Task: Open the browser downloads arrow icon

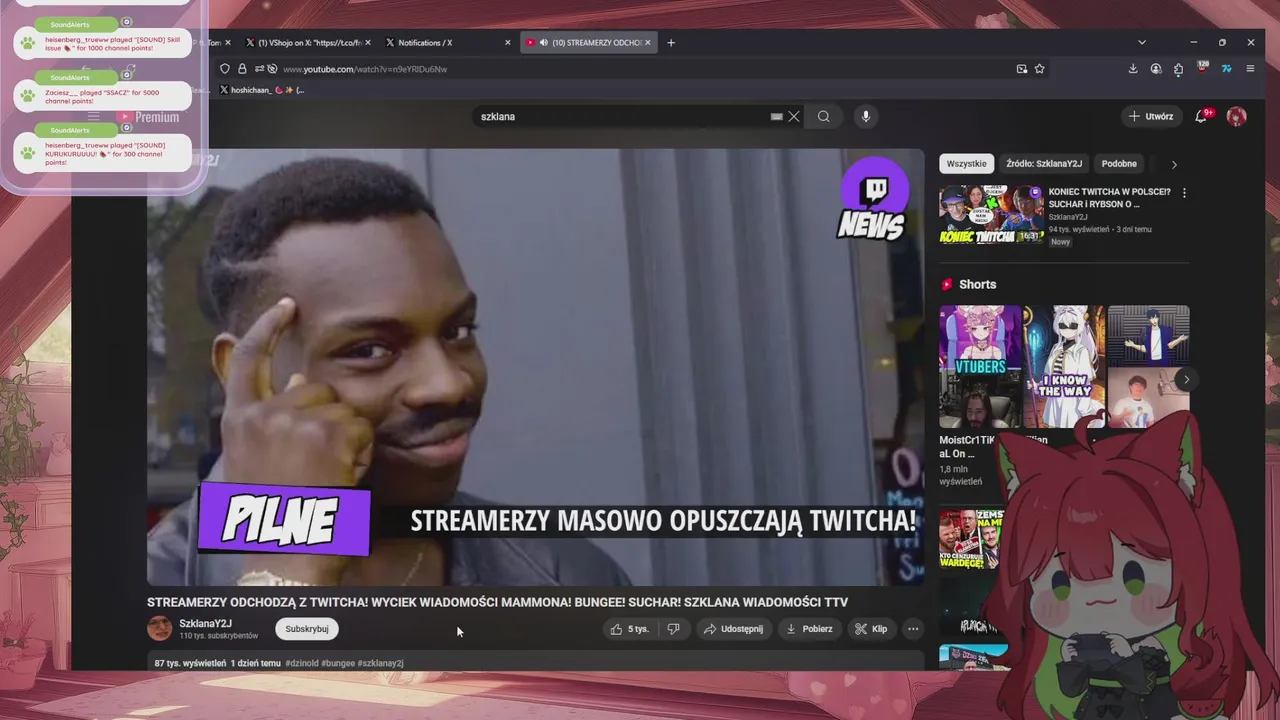Action: coord(1133,69)
